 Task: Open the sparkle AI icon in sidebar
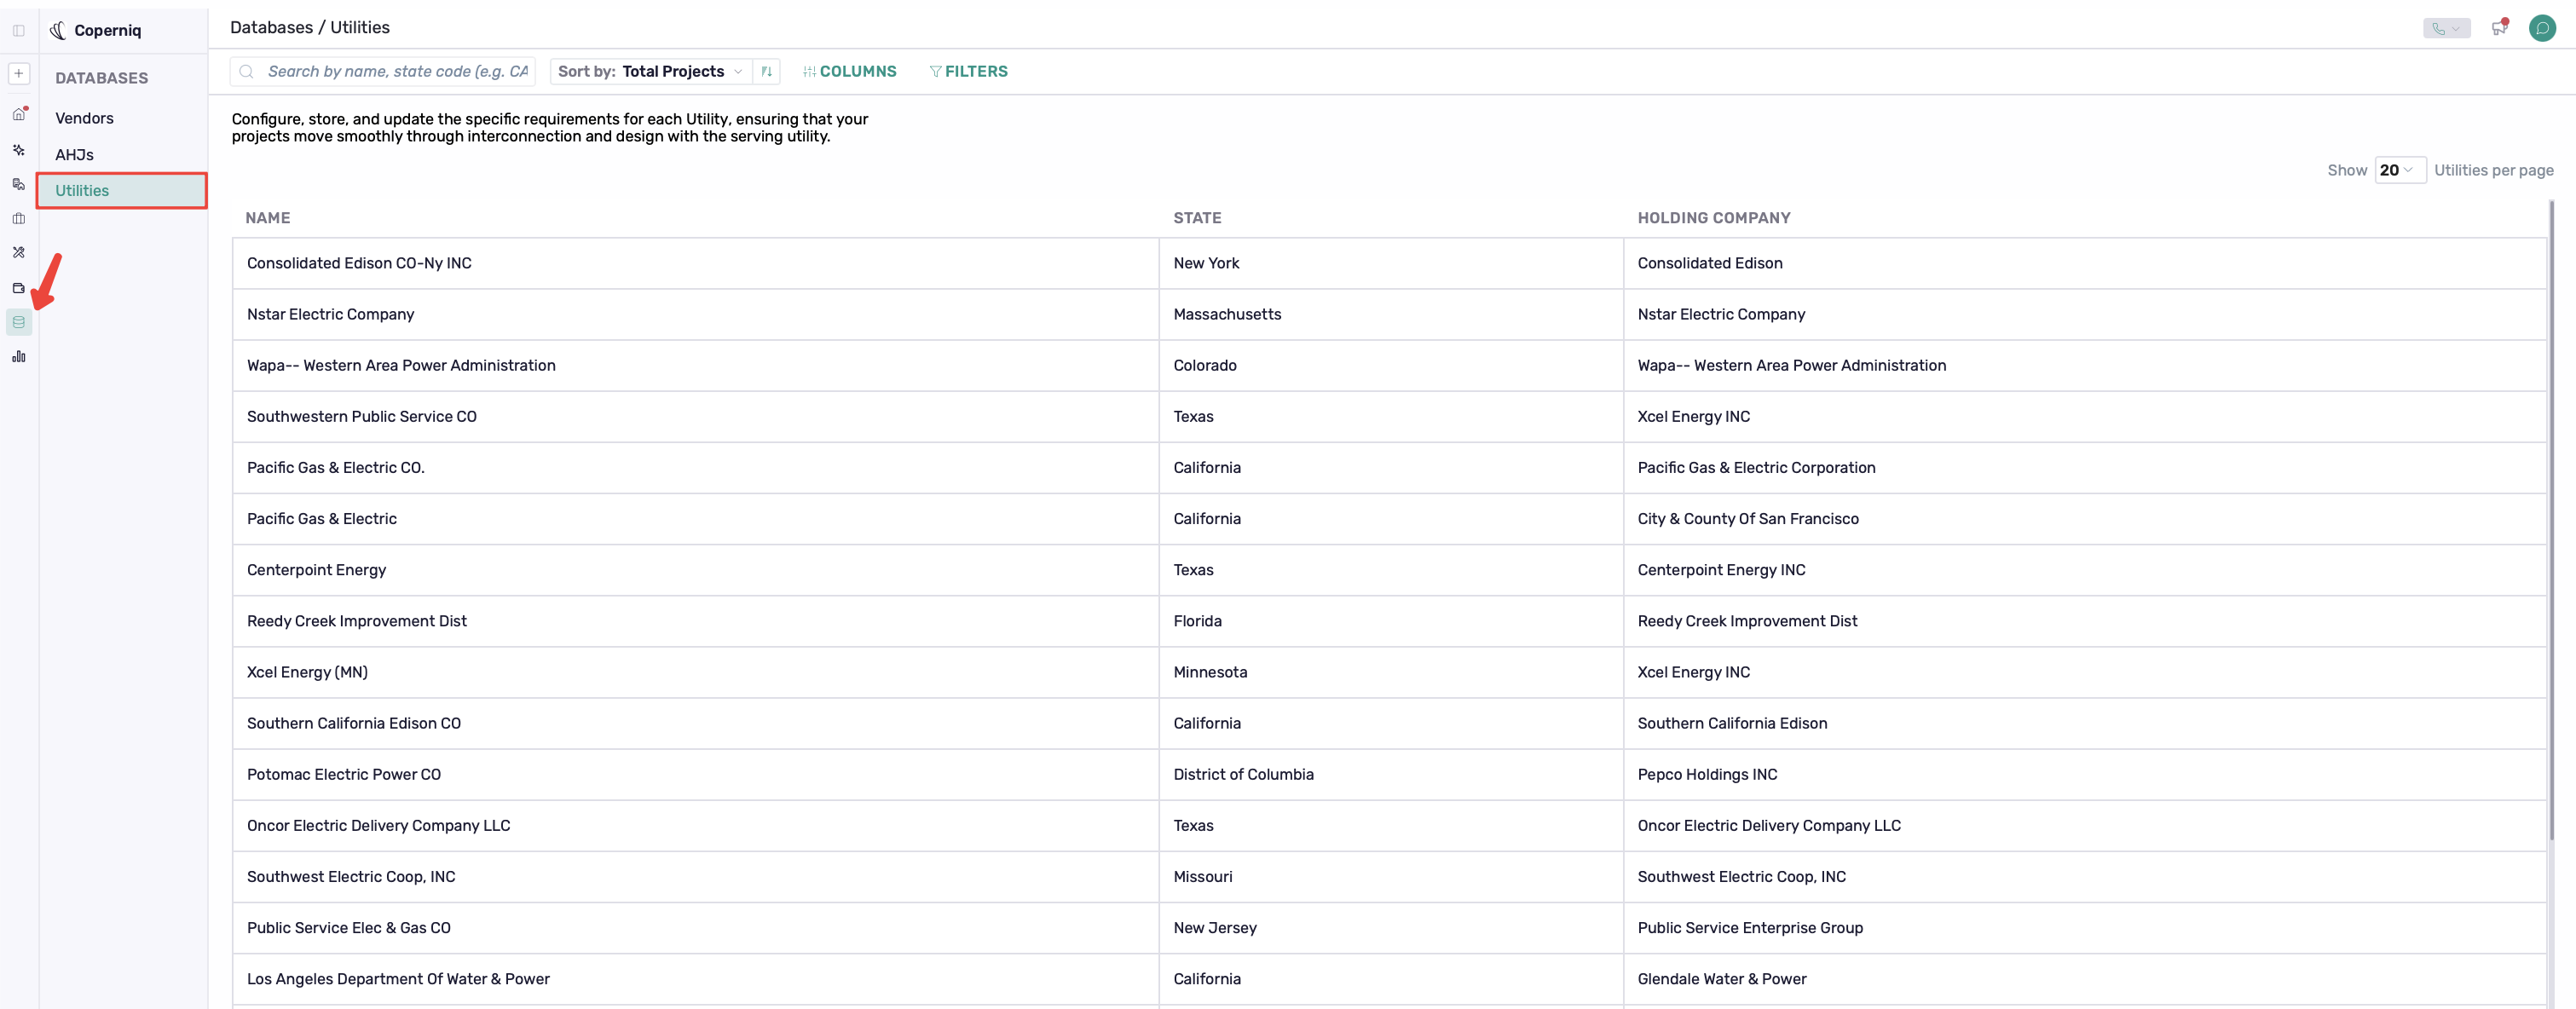[x=19, y=150]
